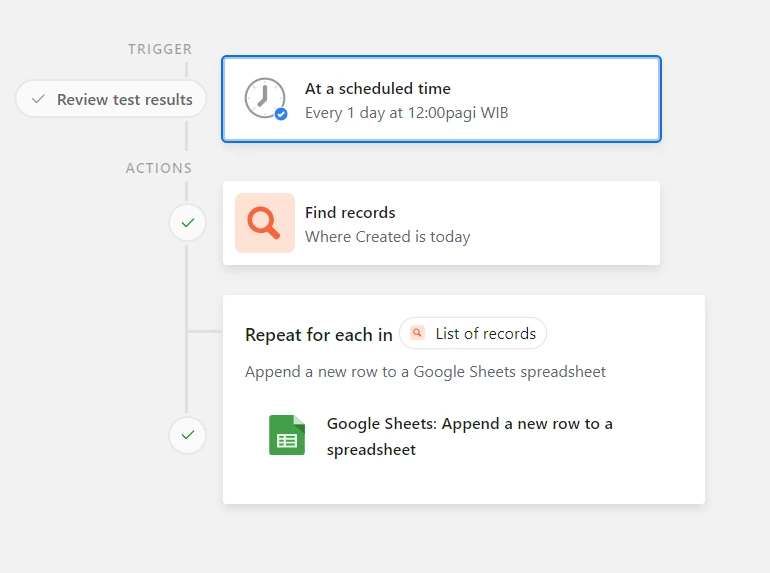Select the At a scheduled time trigger card
Image resolution: width=770 pixels, height=573 pixels.
click(x=441, y=99)
